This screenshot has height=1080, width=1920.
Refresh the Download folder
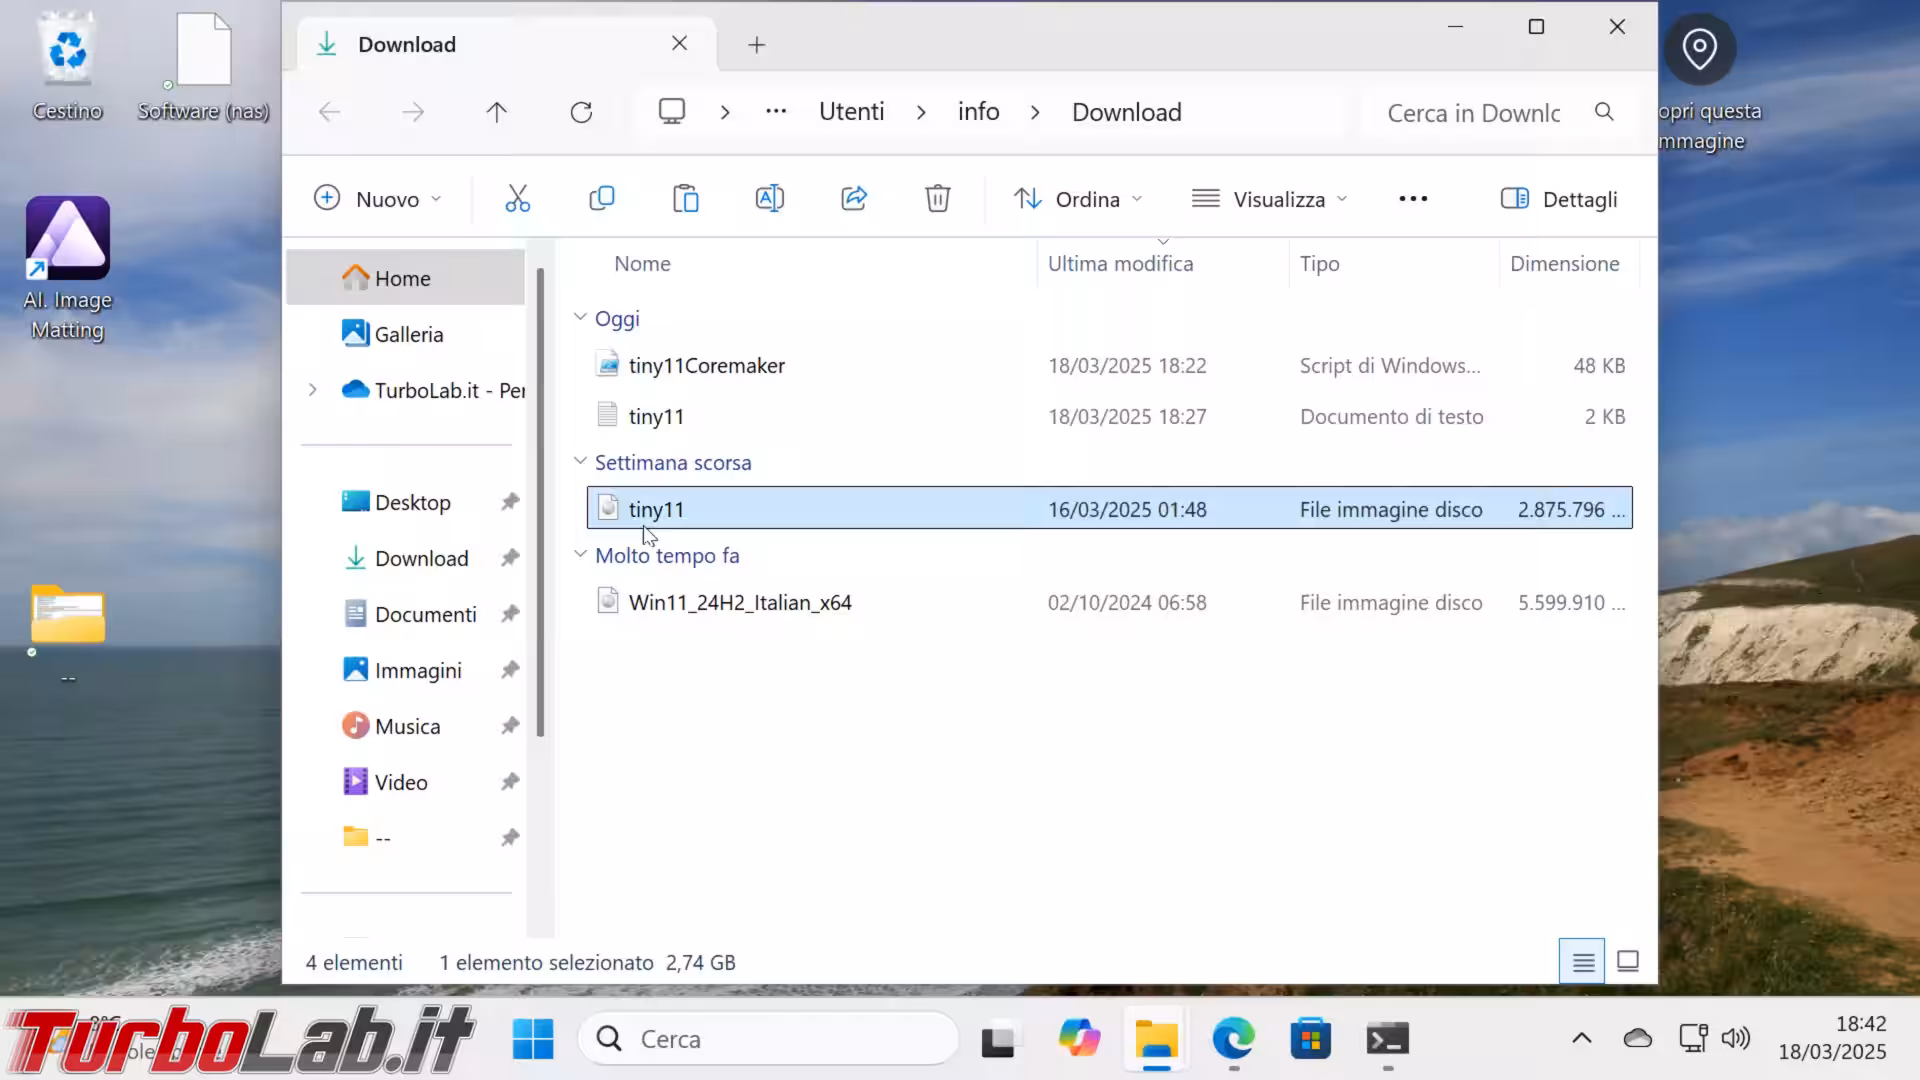(581, 112)
